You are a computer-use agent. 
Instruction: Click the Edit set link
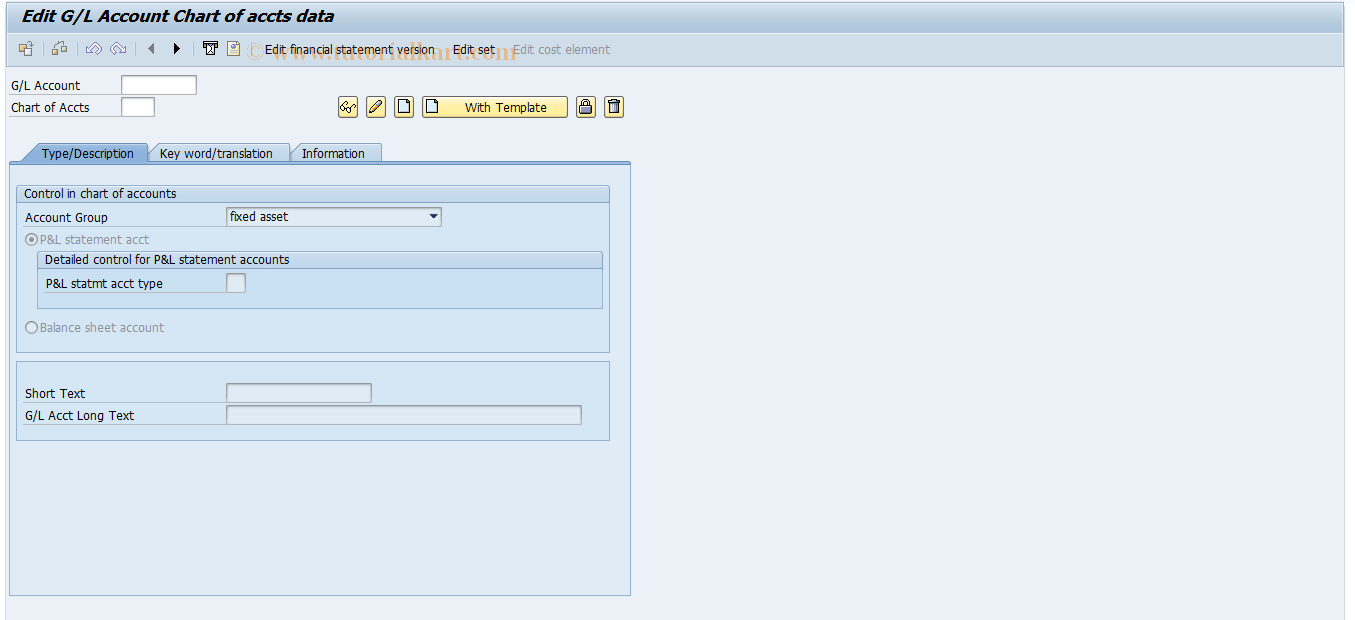click(x=473, y=49)
